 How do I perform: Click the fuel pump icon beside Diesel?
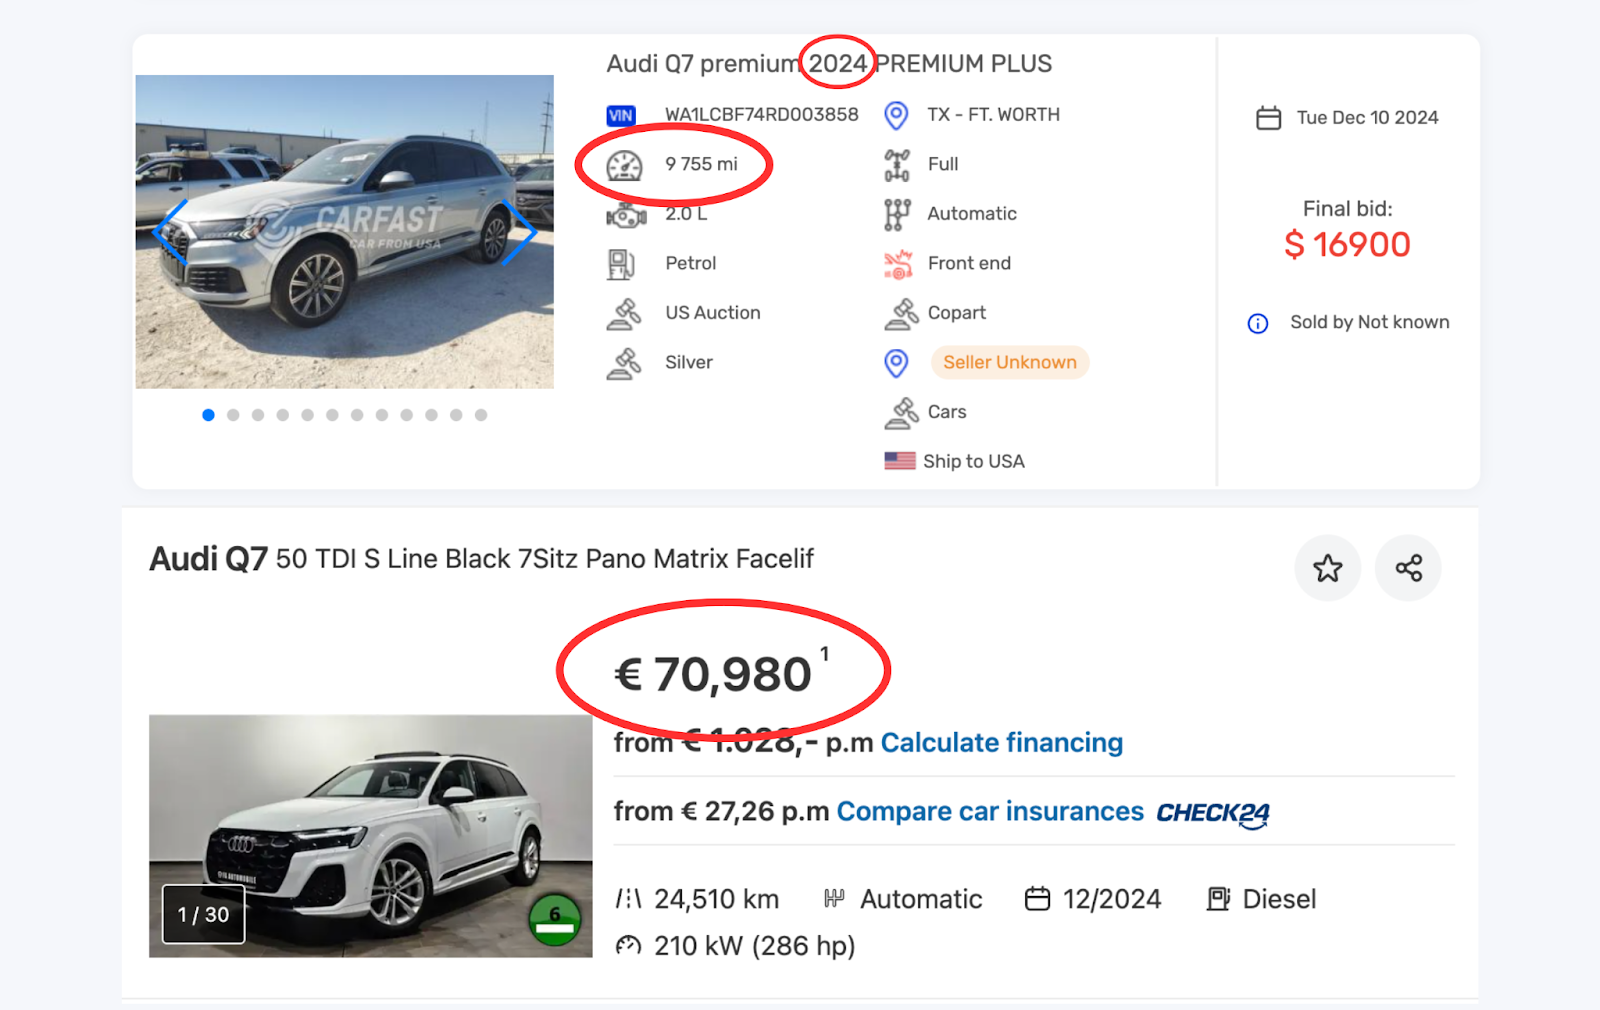[1218, 899]
